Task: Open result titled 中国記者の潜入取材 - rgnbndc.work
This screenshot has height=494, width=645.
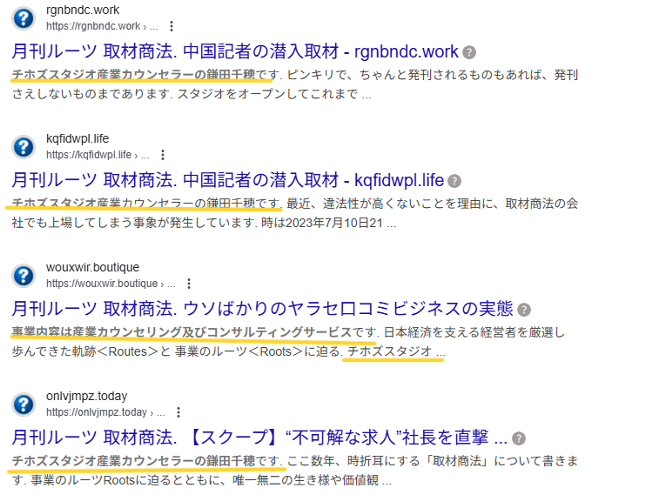Action: 235,51
